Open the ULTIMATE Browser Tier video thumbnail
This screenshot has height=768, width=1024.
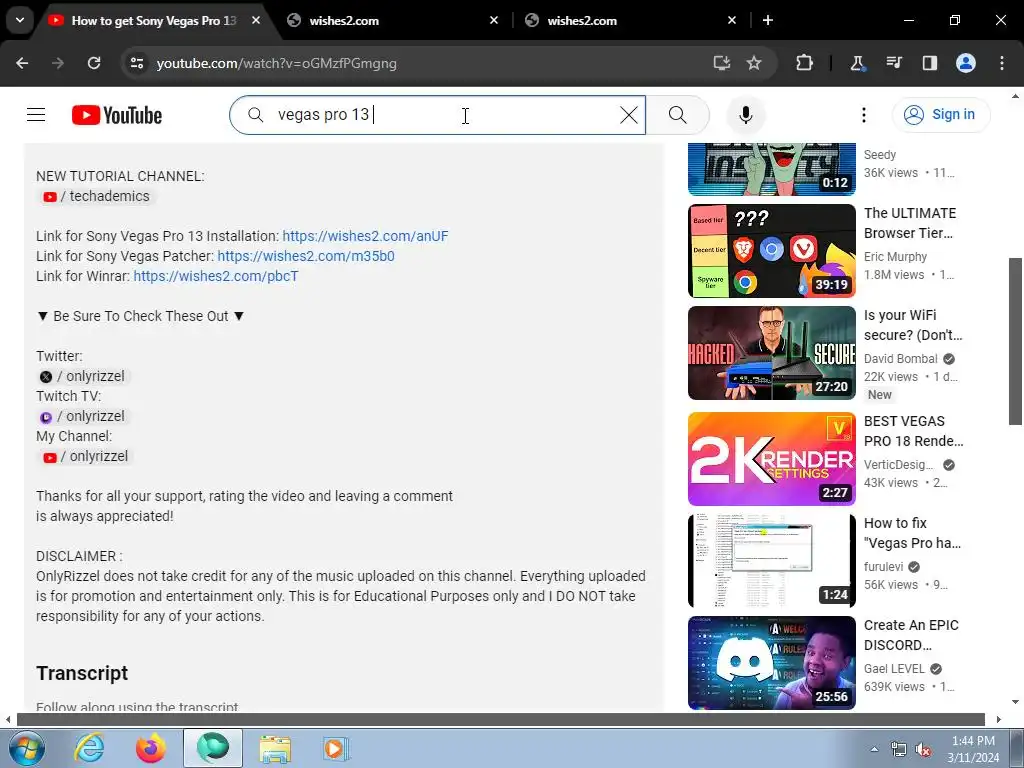771,251
